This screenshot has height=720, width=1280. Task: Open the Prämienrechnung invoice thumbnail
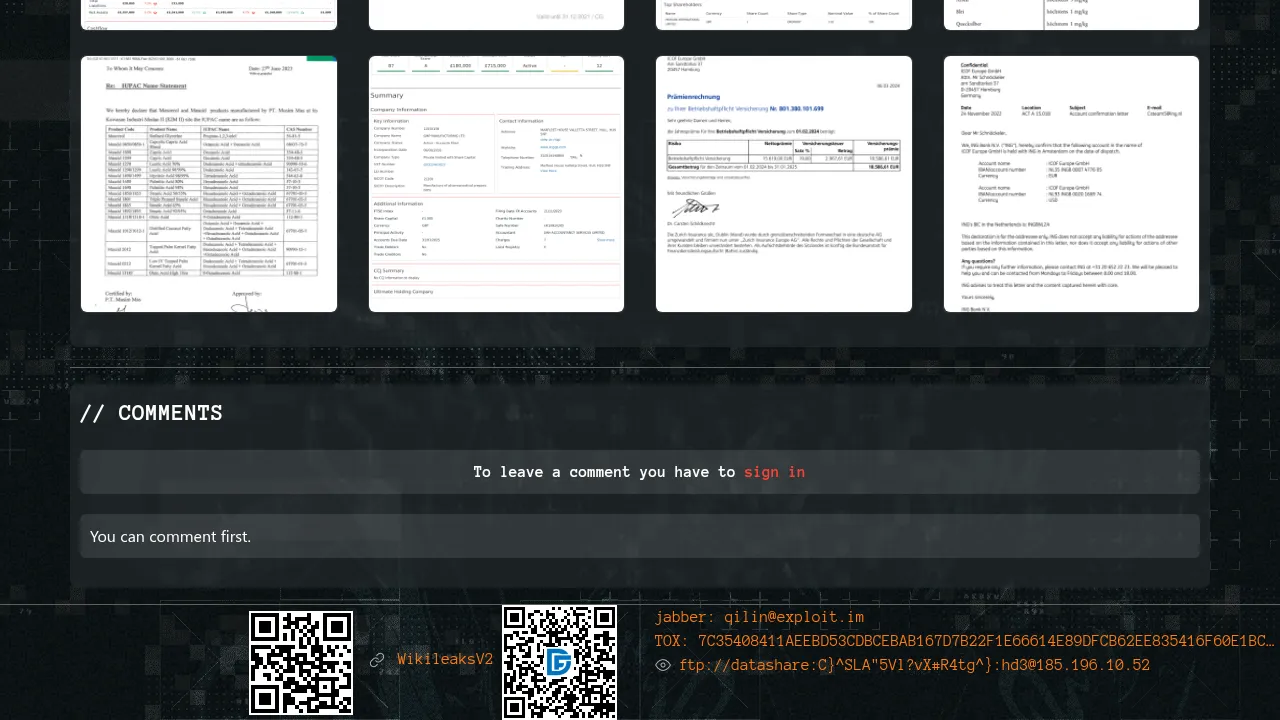784,184
